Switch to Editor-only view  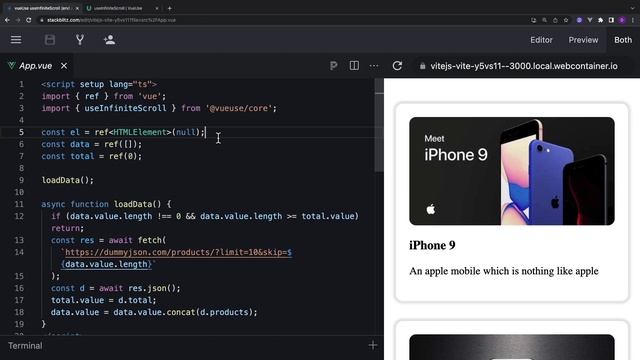[x=541, y=40]
